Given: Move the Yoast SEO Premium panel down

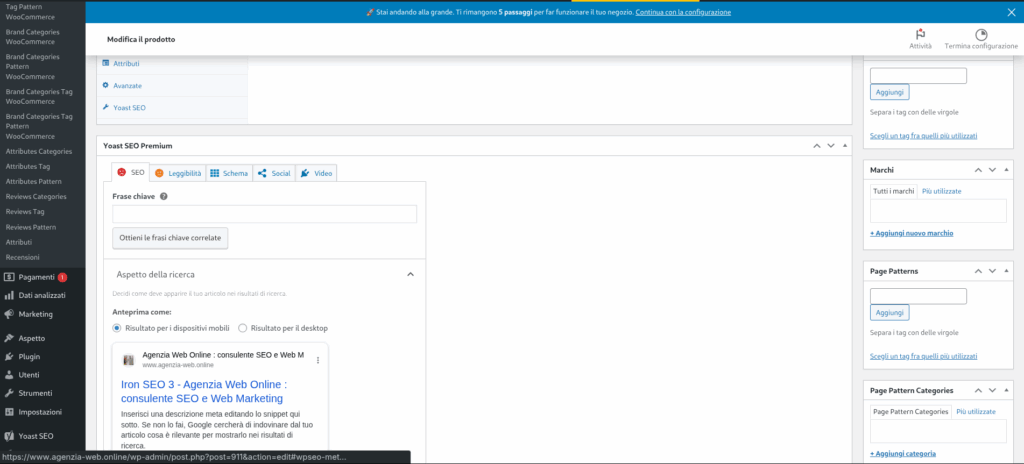Looking at the screenshot, I should click(x=831, y=146).
